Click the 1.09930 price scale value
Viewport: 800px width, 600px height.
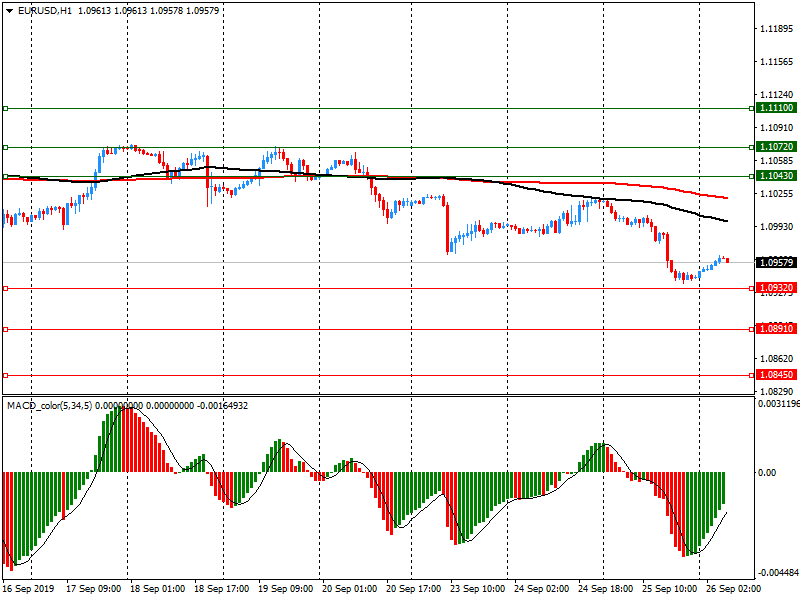777,227
